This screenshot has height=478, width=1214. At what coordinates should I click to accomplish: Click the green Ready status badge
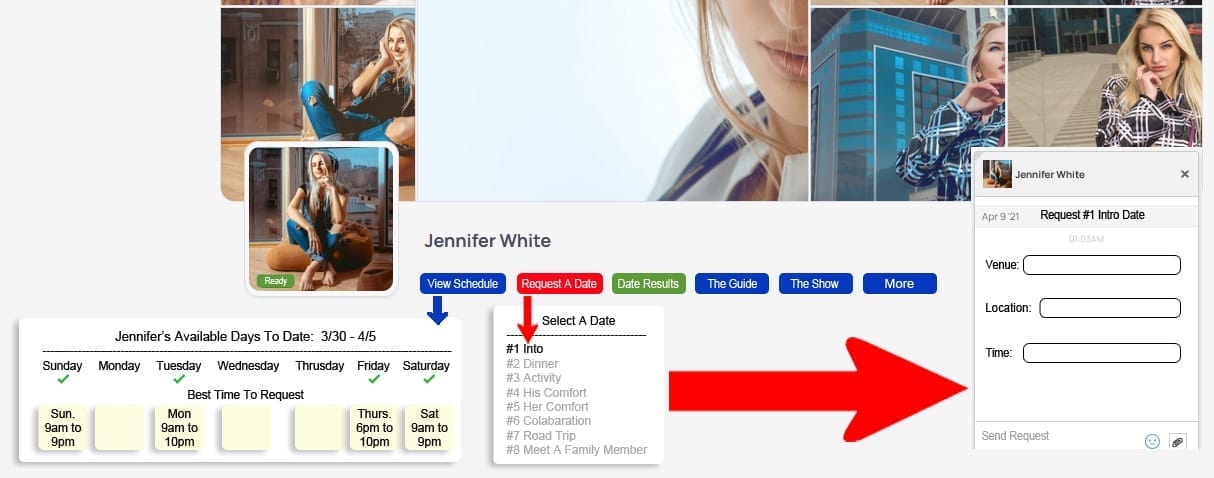pyautogui.click(x=276, y=281)
